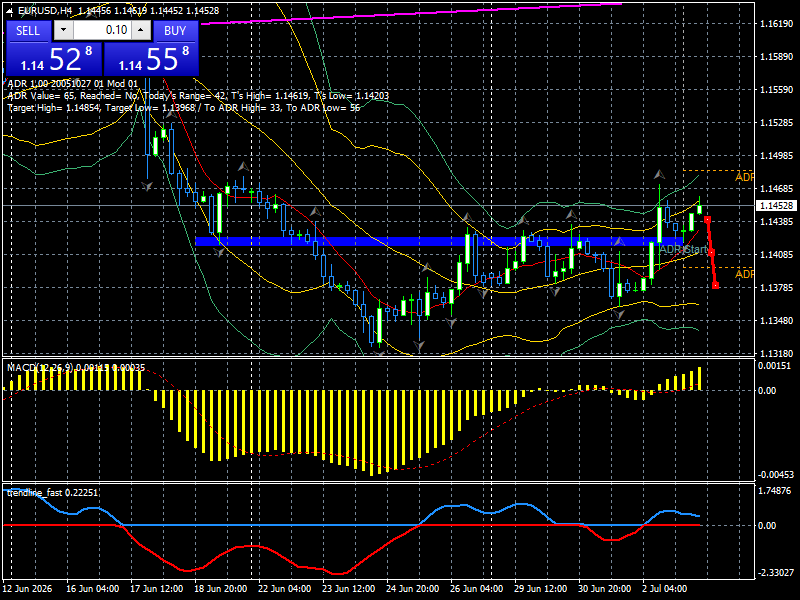Viewport: 800px width, 600px height.
Task: Click price scale value 1.13480
Action: pyautogui.click(x=777, y=320)
